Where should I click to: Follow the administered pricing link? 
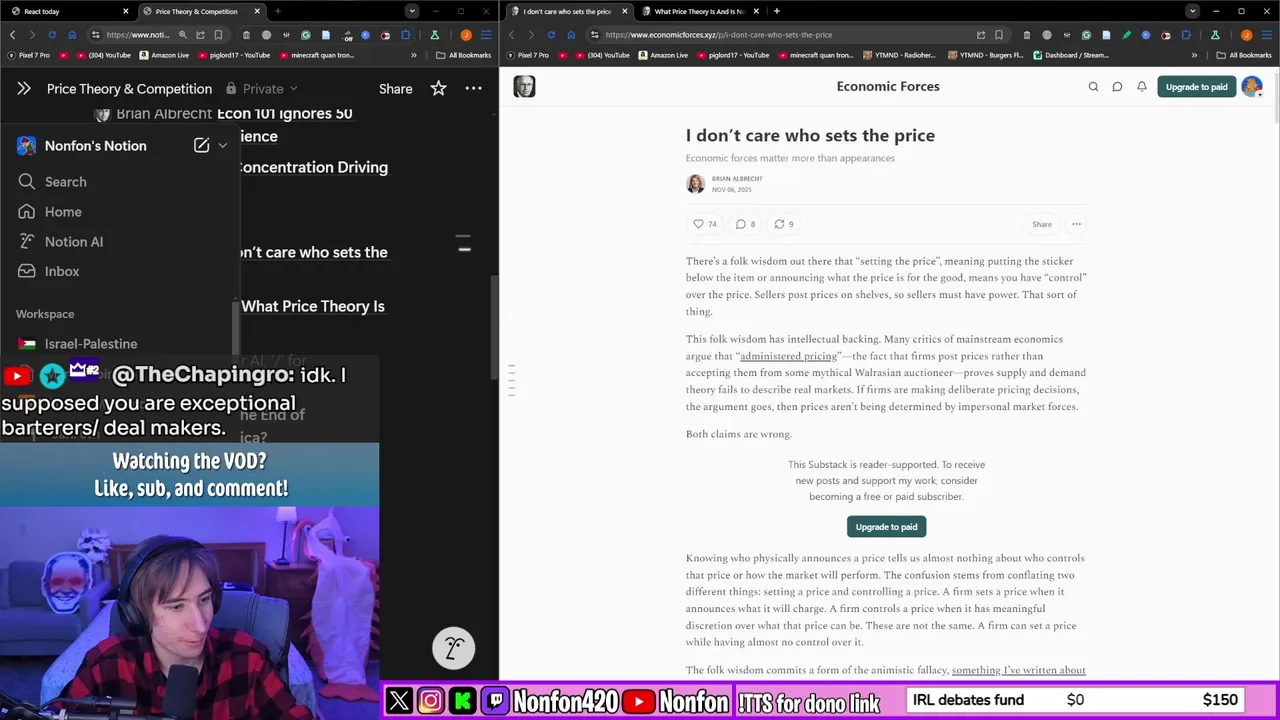coord(788,356)
